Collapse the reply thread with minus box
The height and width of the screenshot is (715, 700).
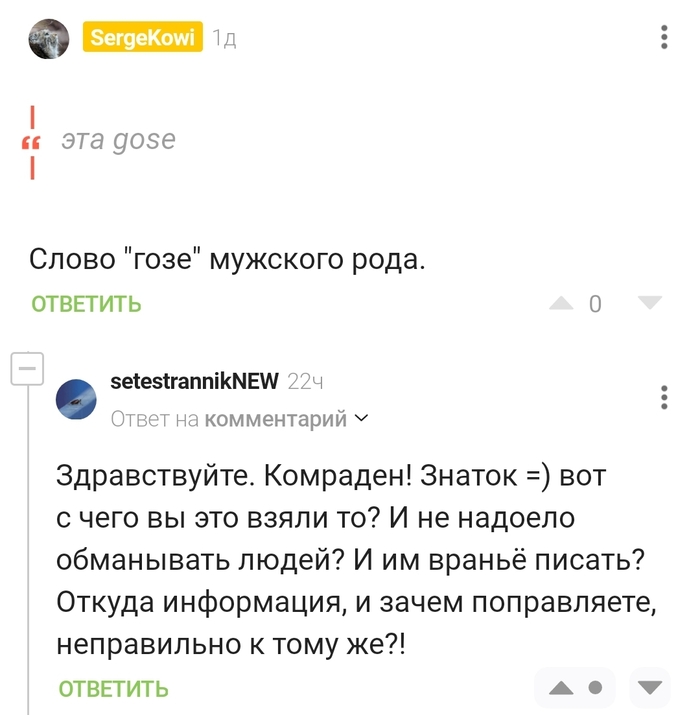click(x=26, y=368)
